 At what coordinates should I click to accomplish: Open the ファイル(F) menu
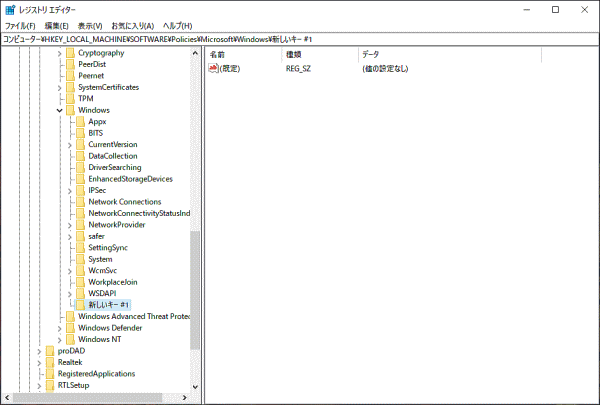20,26
